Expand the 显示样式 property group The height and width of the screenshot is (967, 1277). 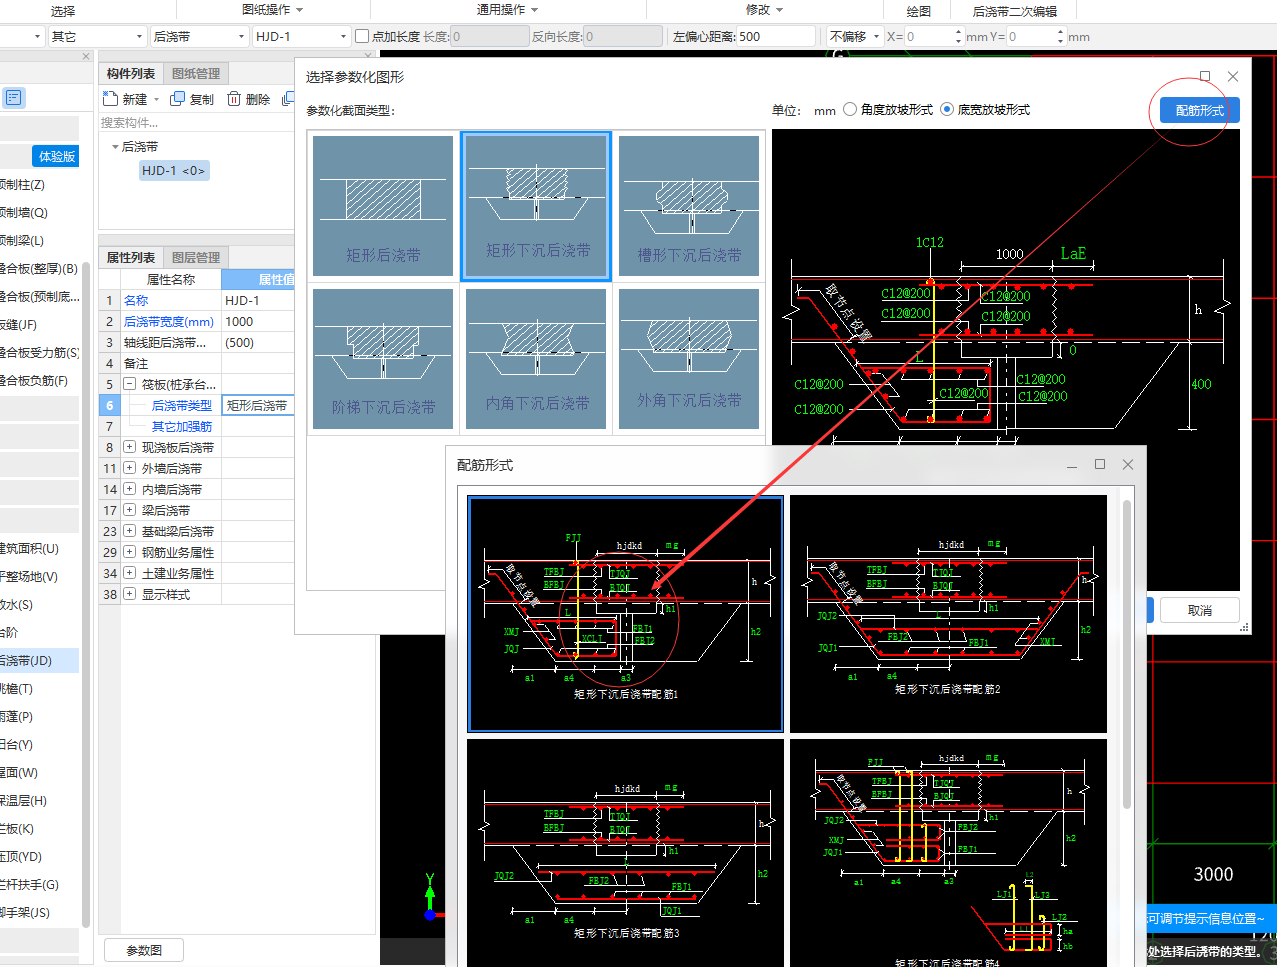point(130,594)
